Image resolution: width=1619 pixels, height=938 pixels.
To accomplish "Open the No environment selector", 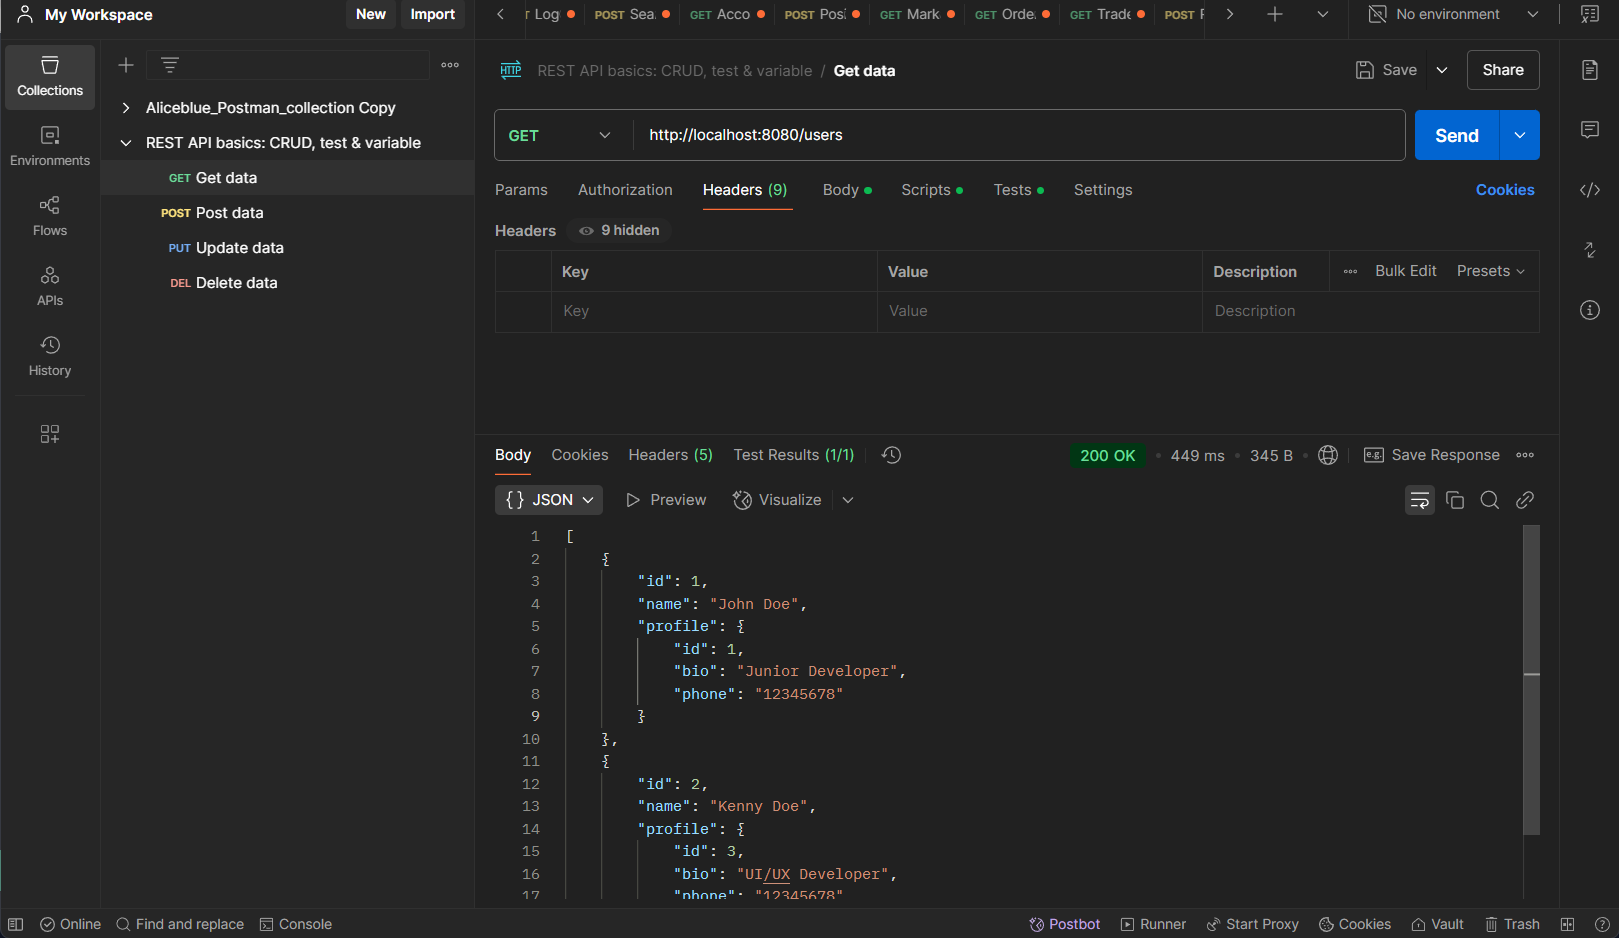I will tap(1453, 14).
